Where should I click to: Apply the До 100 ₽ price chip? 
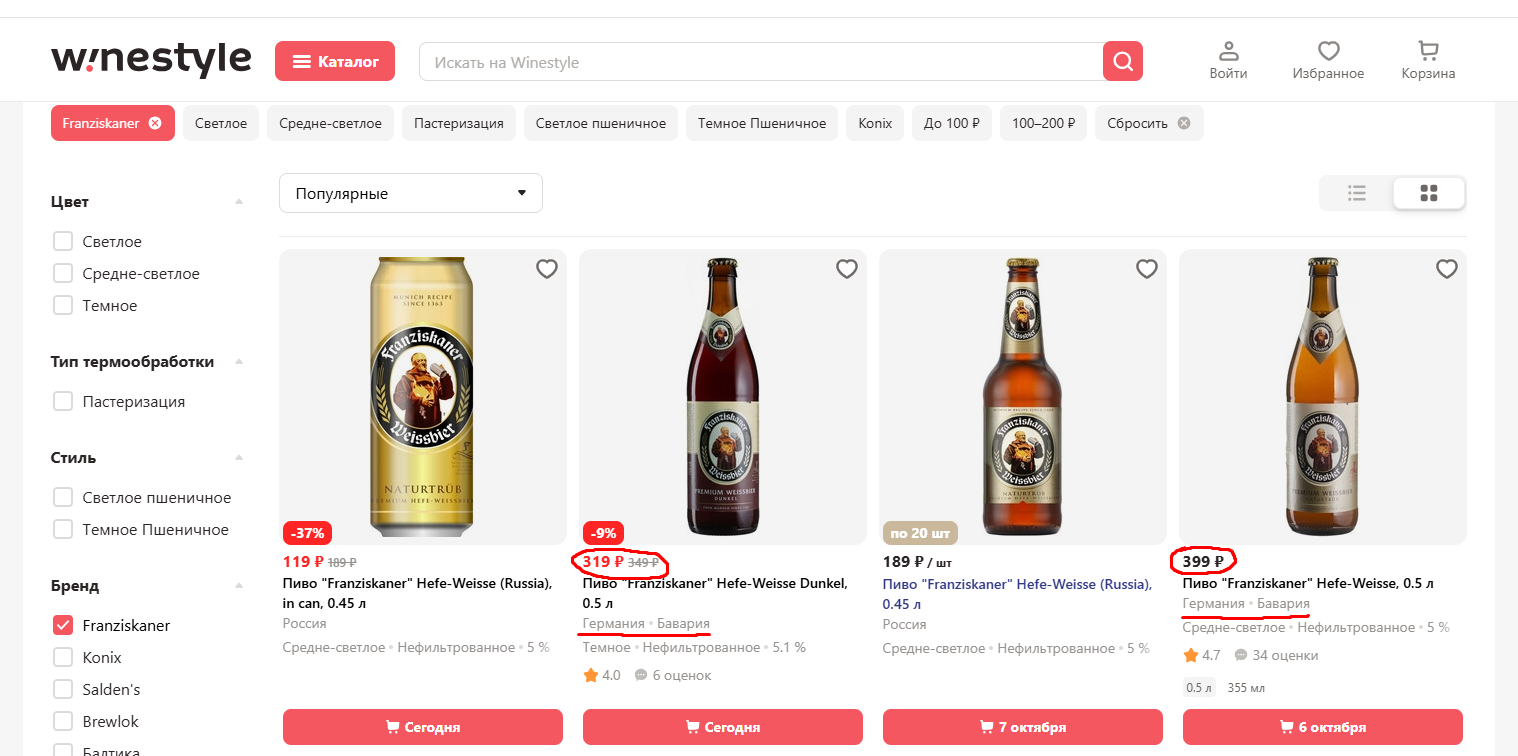point(952,123)
